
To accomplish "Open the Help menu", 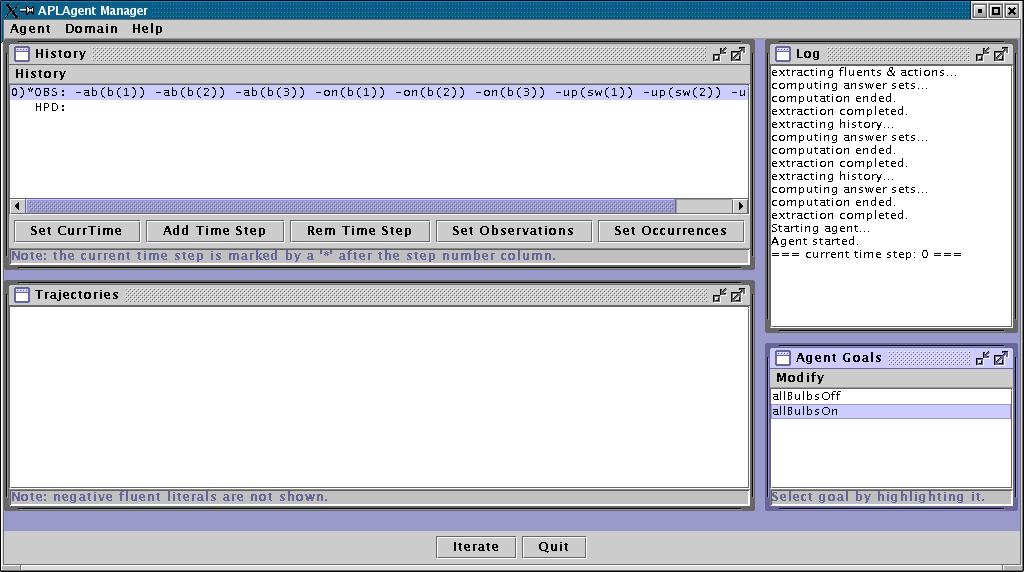I will 147,29.
